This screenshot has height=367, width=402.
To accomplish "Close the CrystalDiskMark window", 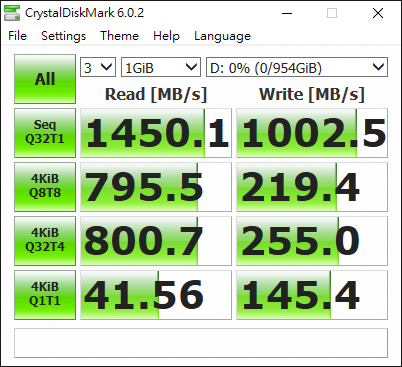I will 378,13.
